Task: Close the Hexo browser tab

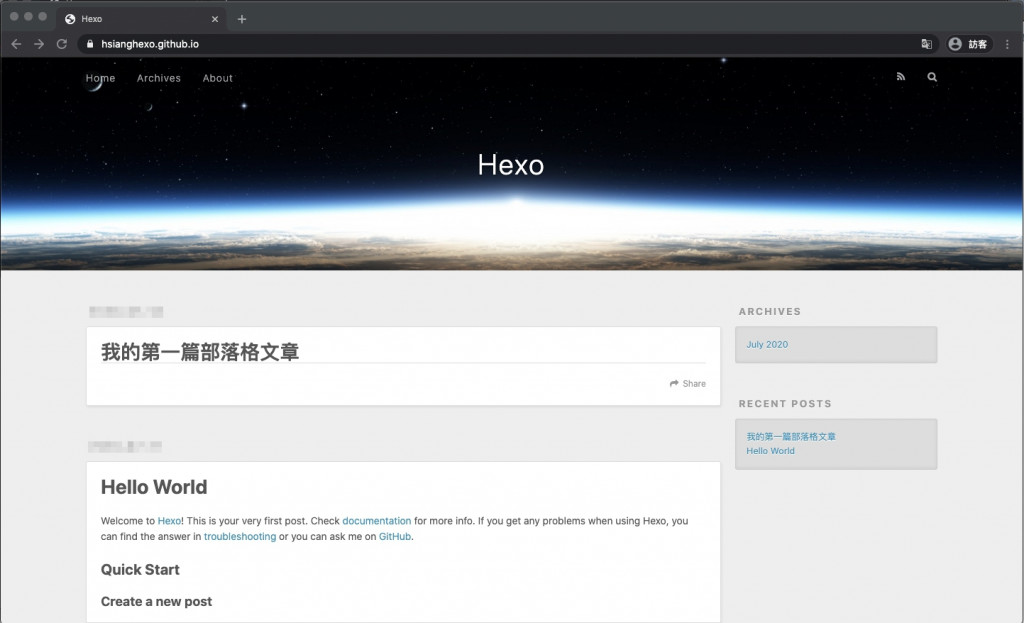Action: (215, 19)
